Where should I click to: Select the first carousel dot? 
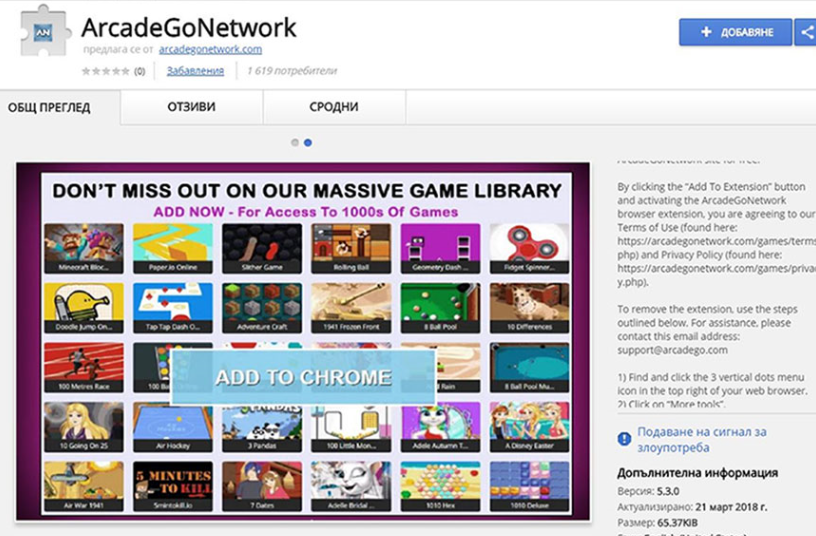click(295, 143)
